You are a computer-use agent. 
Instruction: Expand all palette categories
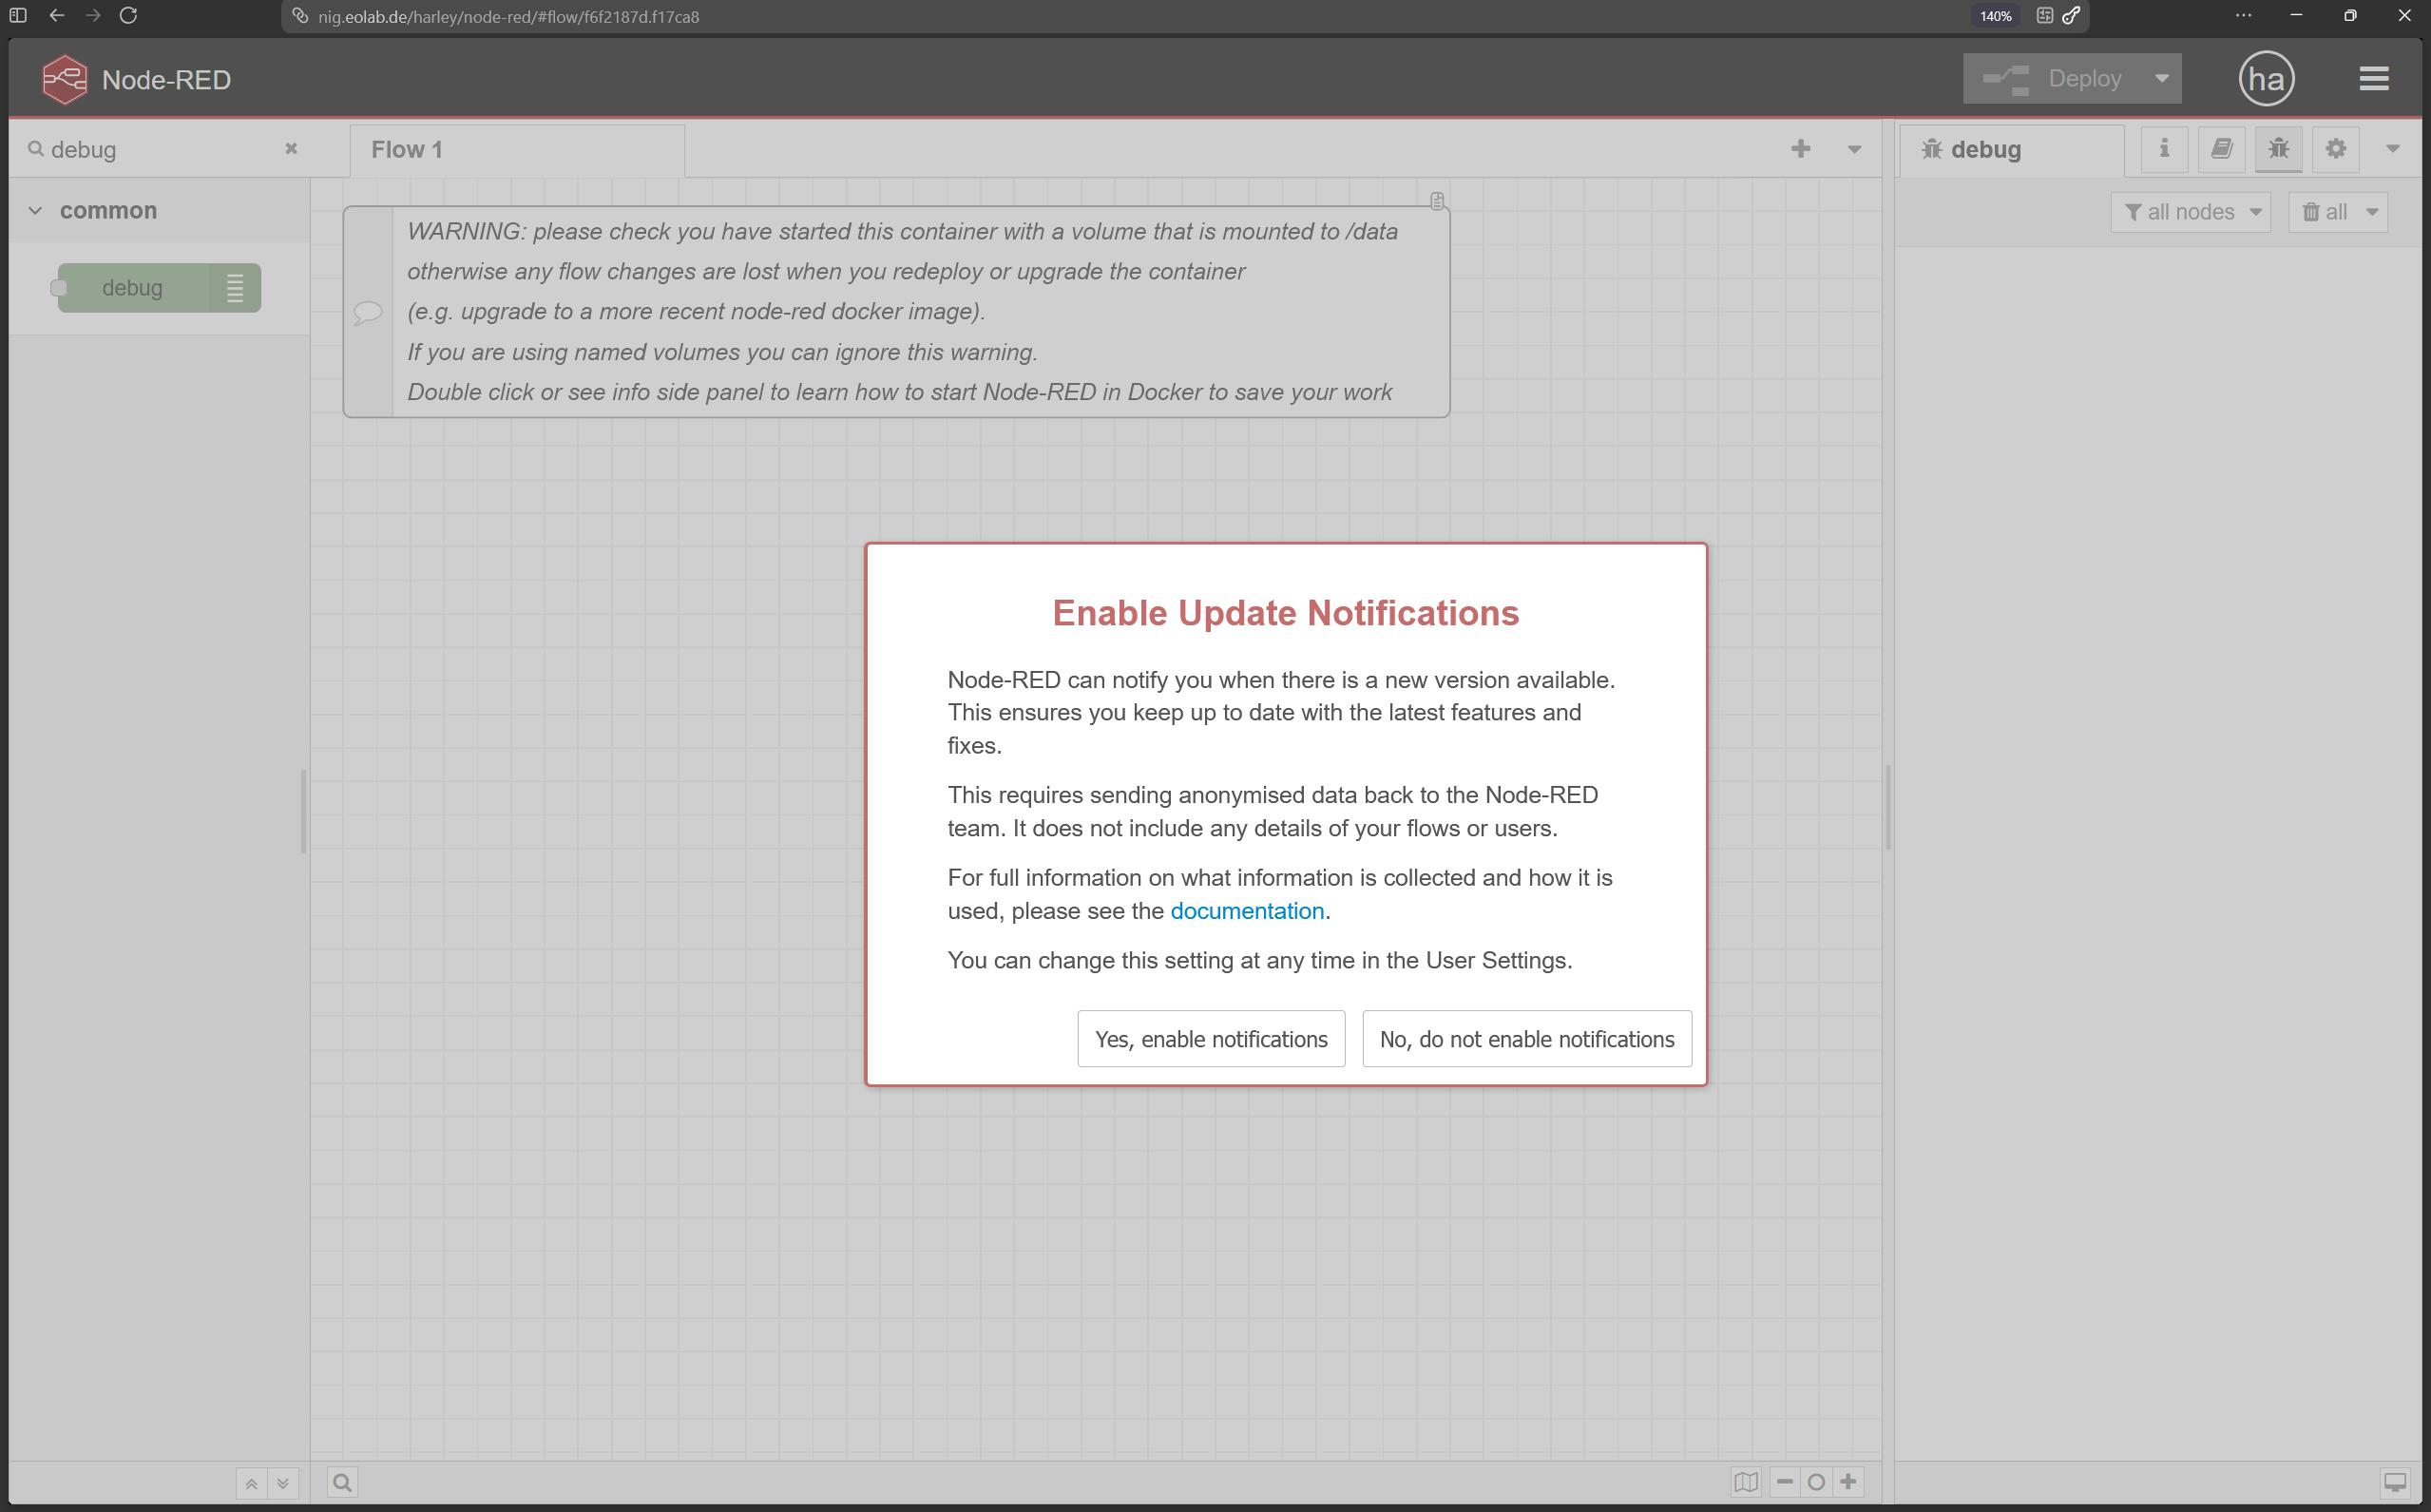[283, 1483]
